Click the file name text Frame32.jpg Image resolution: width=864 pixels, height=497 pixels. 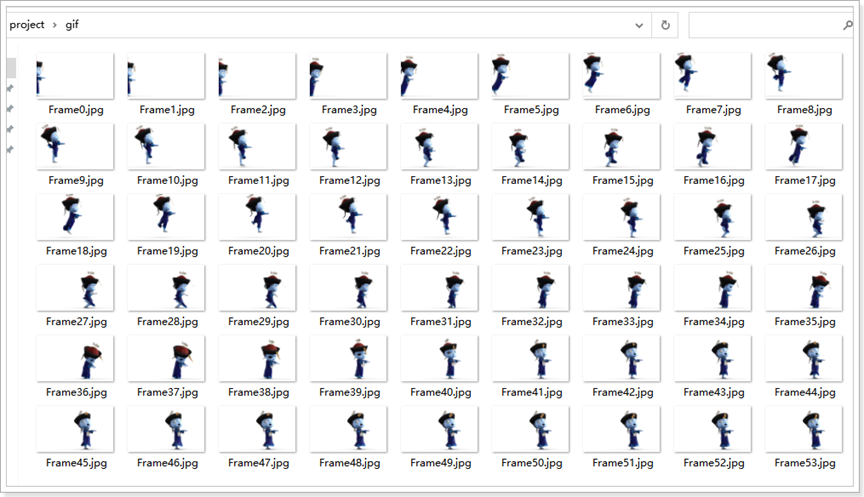pos(532,322)
